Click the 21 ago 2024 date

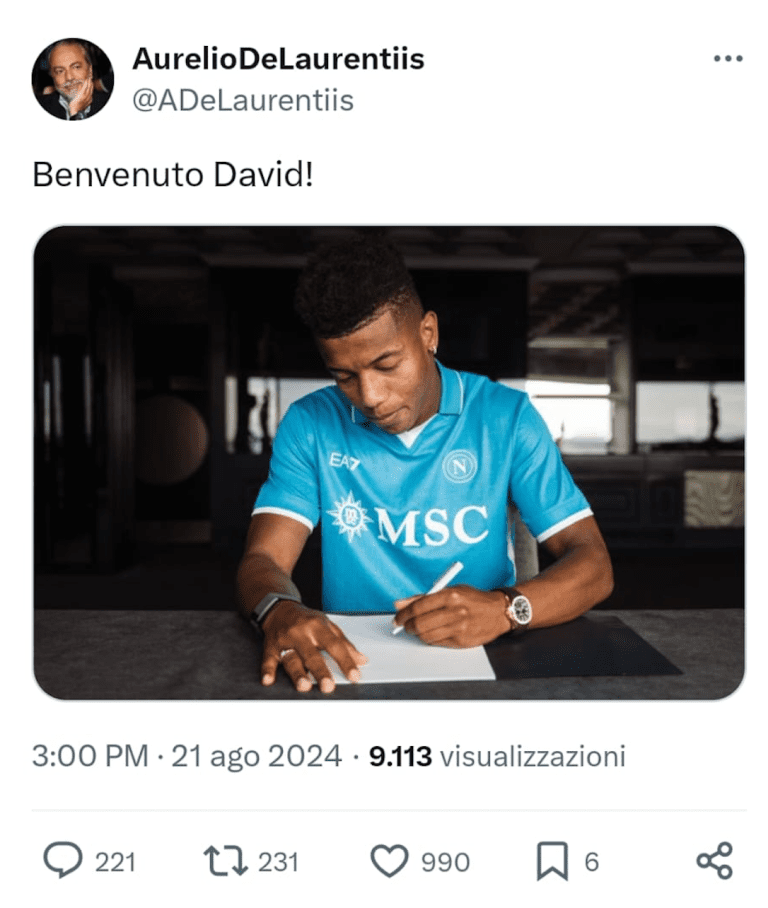coord(257,756)
